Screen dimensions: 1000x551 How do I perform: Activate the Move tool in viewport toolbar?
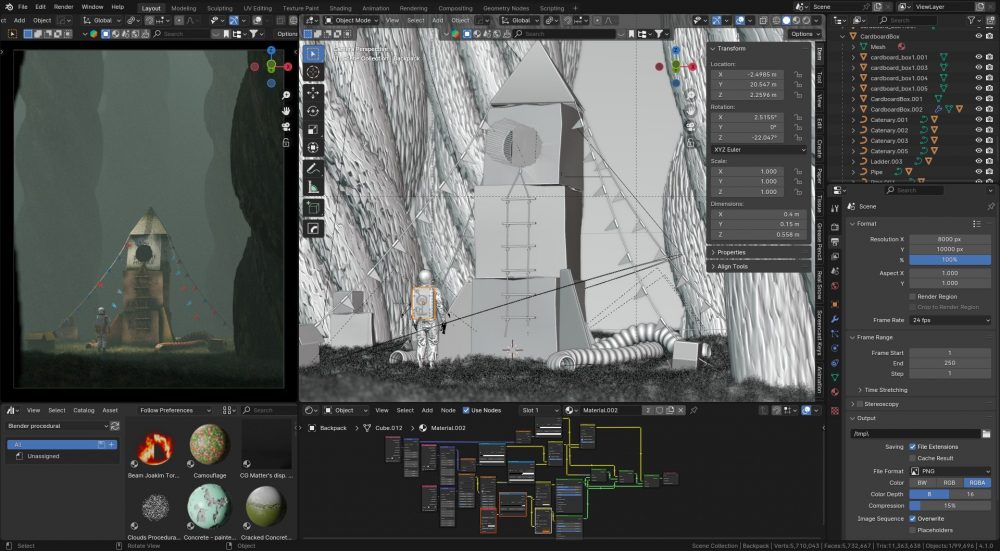pyautogui.click(x=312, y=93)
